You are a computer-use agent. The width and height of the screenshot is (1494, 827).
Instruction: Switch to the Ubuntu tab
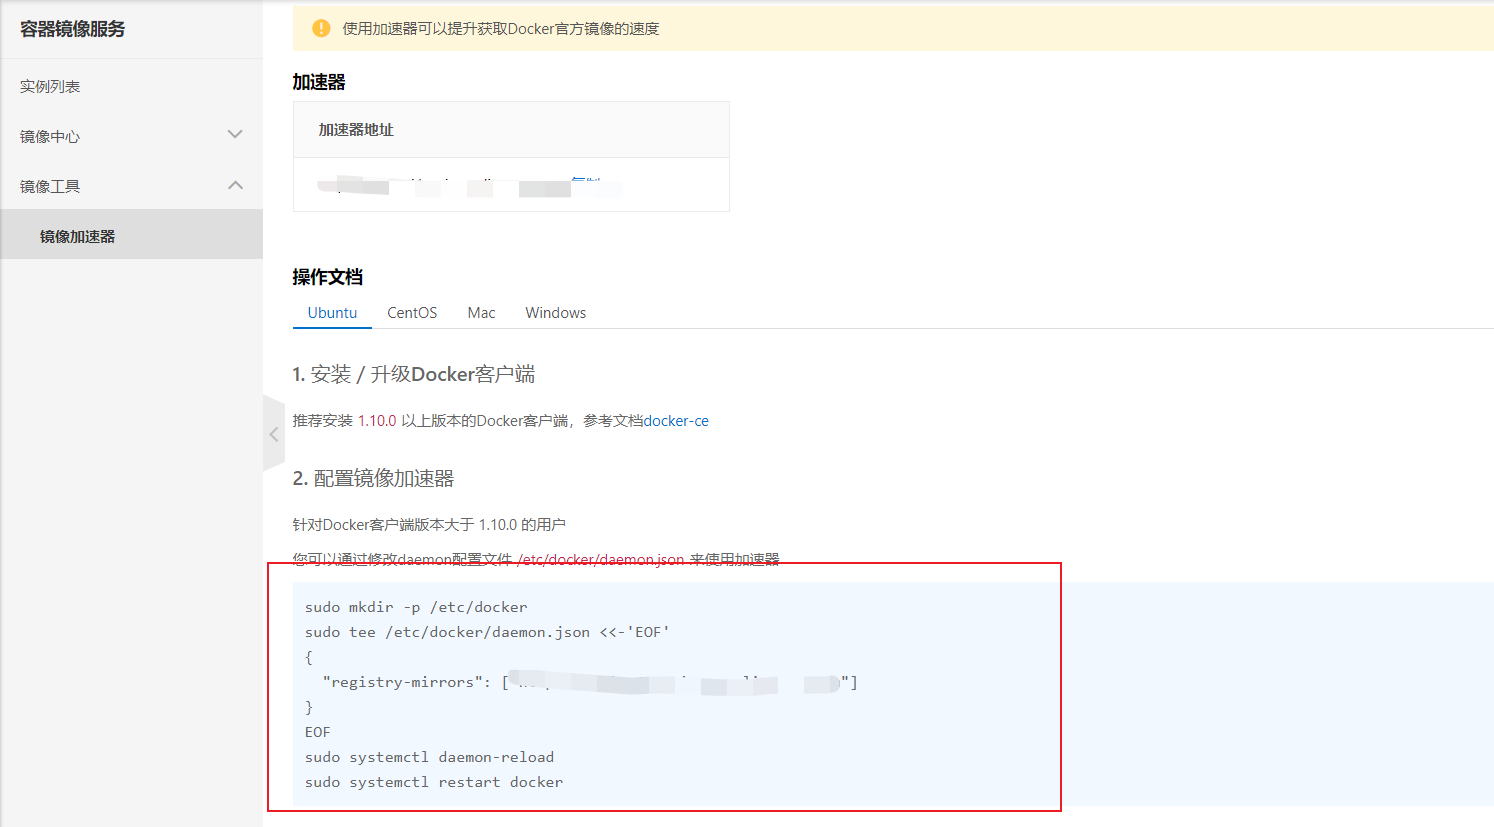tap(332, 313)
